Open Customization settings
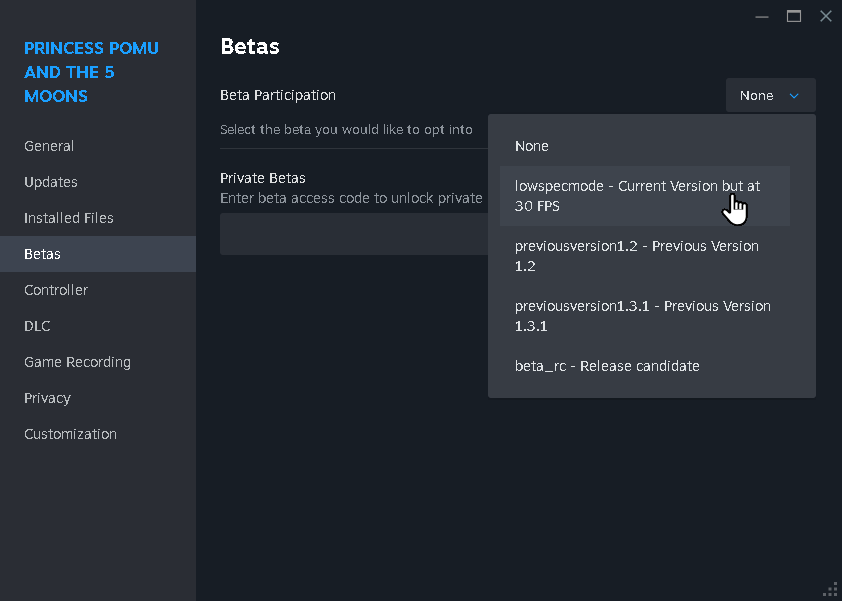This screenshot has height=601, width=842. click(x=70, y=434)
